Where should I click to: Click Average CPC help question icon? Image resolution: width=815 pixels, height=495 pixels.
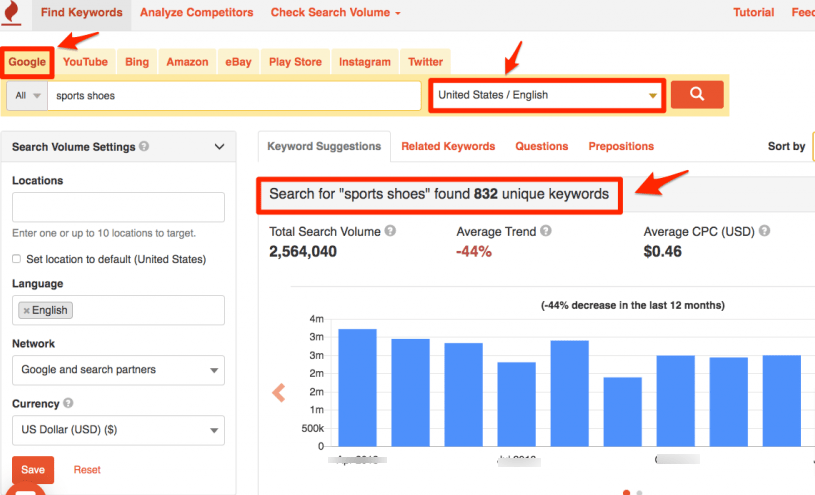coord(764,231)
